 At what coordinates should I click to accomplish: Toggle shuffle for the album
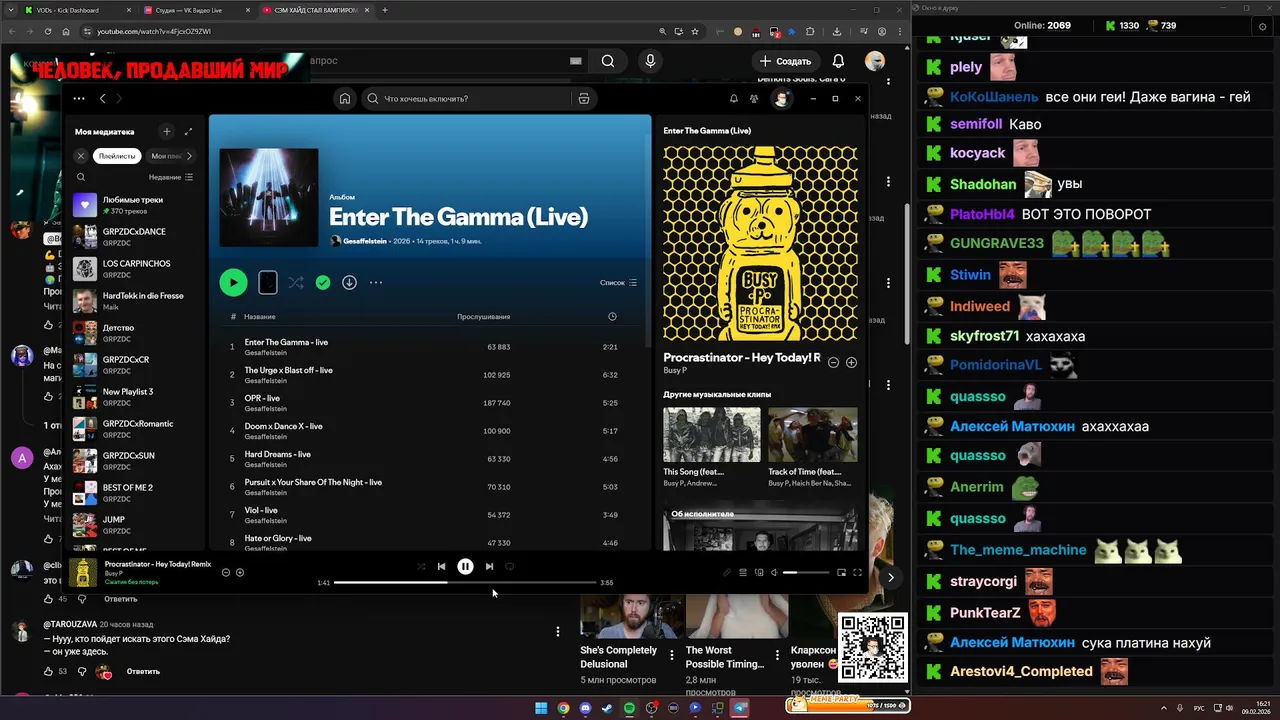[x=296, y=283]
